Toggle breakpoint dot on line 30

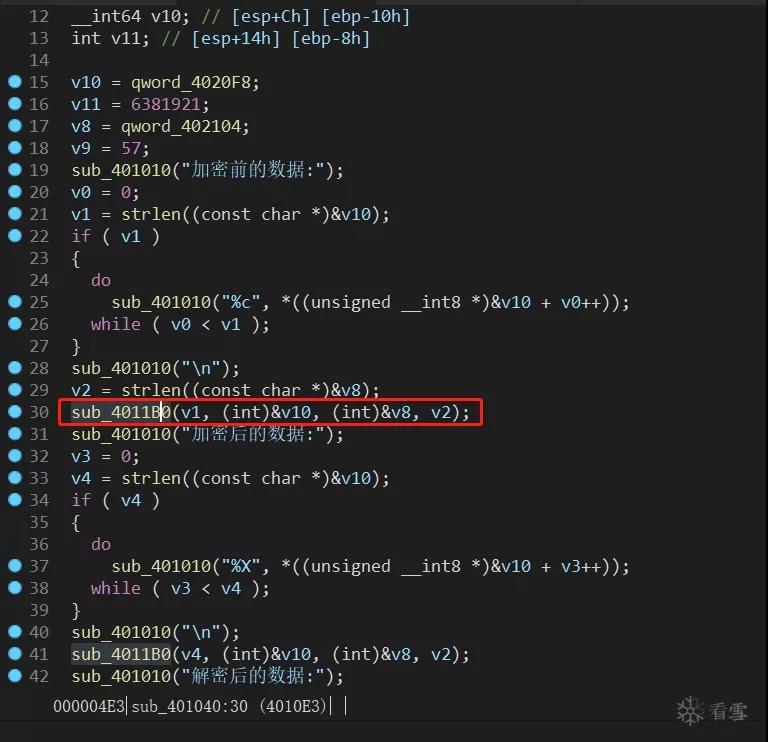pyautogui.click(x=15, y=411)
